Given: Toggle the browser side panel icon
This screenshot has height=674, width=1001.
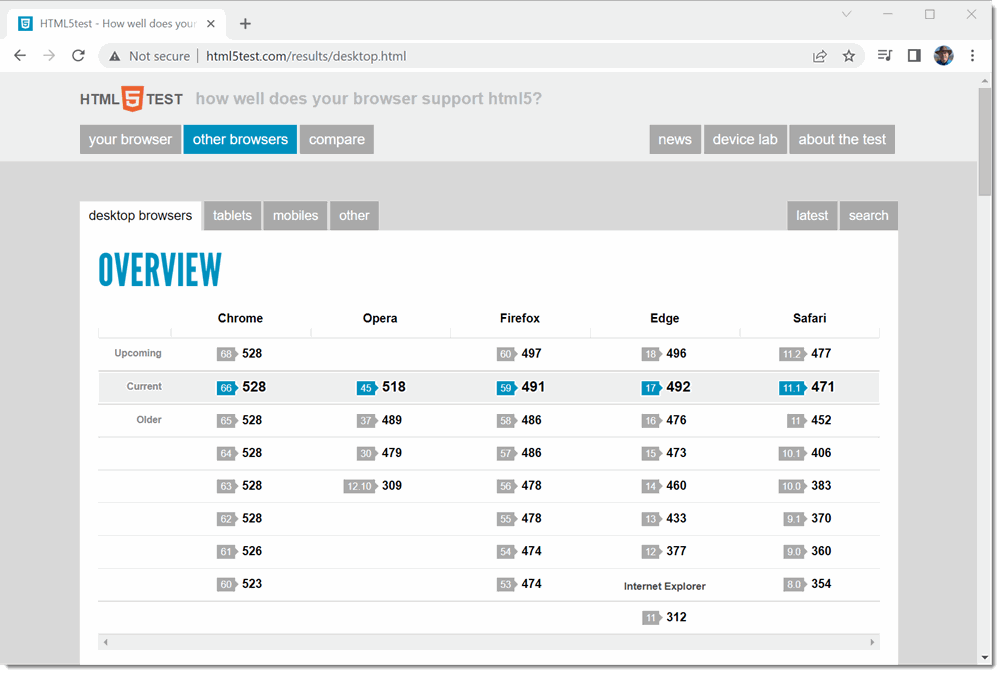Looking at the screenshot, I should tap(914, 56).
